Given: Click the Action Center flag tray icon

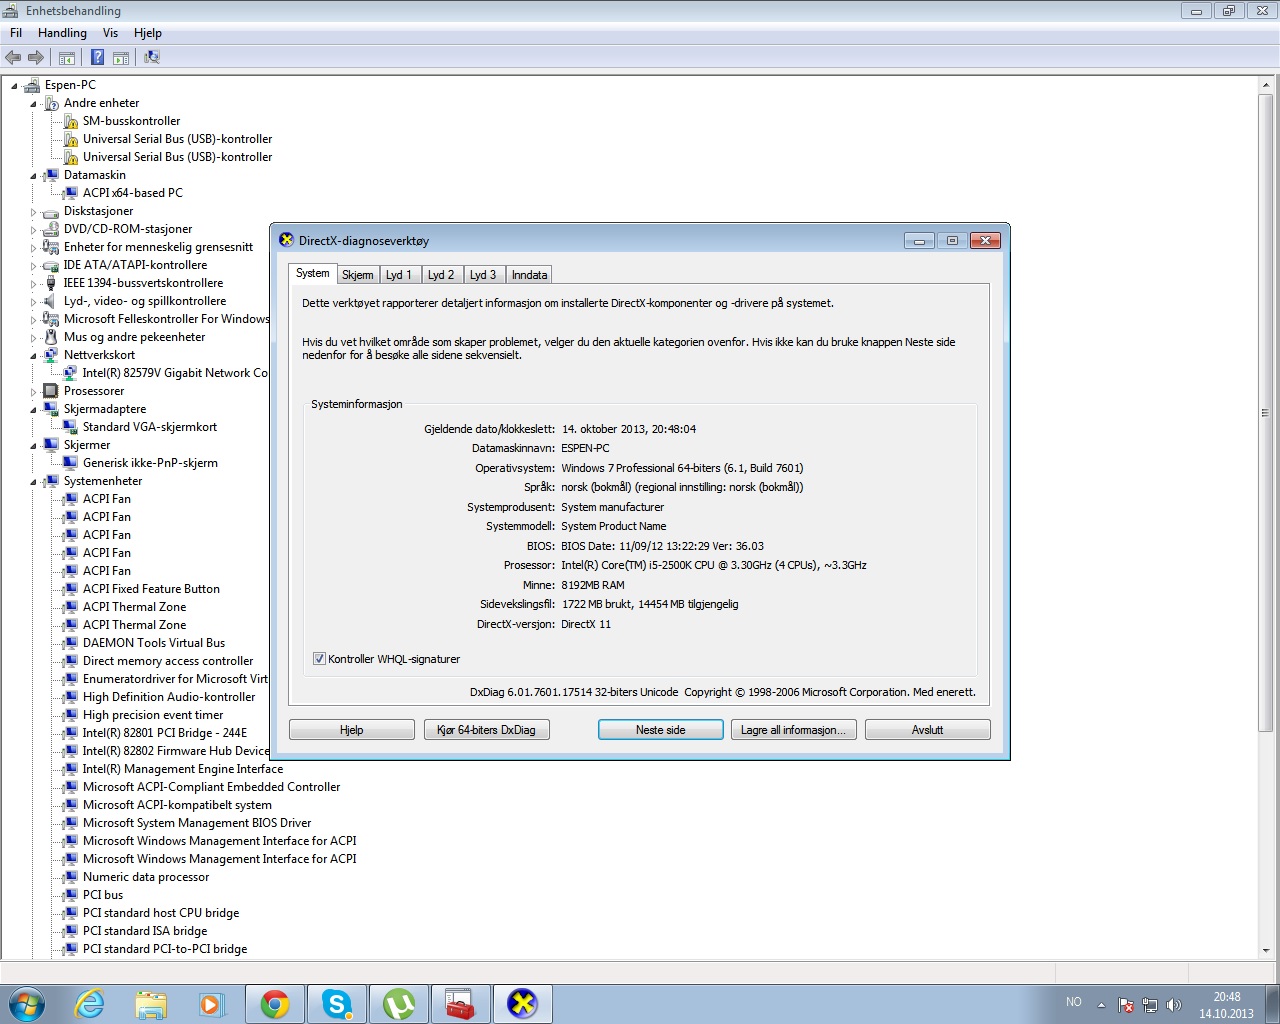Looking at the screenshot, I should pos(1126,1005).
